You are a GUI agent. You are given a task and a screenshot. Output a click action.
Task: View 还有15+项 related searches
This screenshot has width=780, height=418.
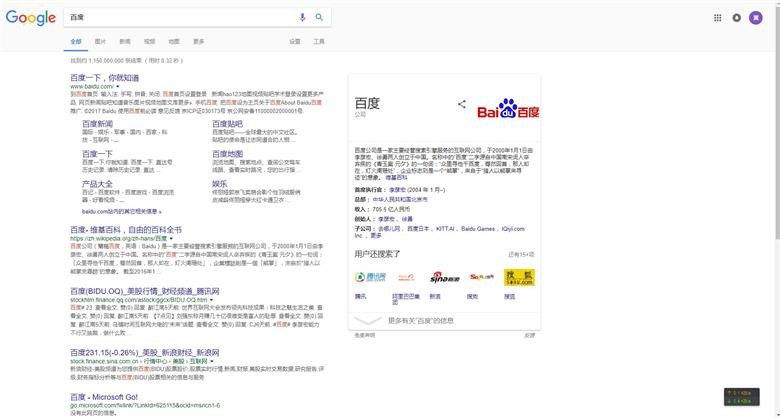pyautogui.click(x=521, y=255)
